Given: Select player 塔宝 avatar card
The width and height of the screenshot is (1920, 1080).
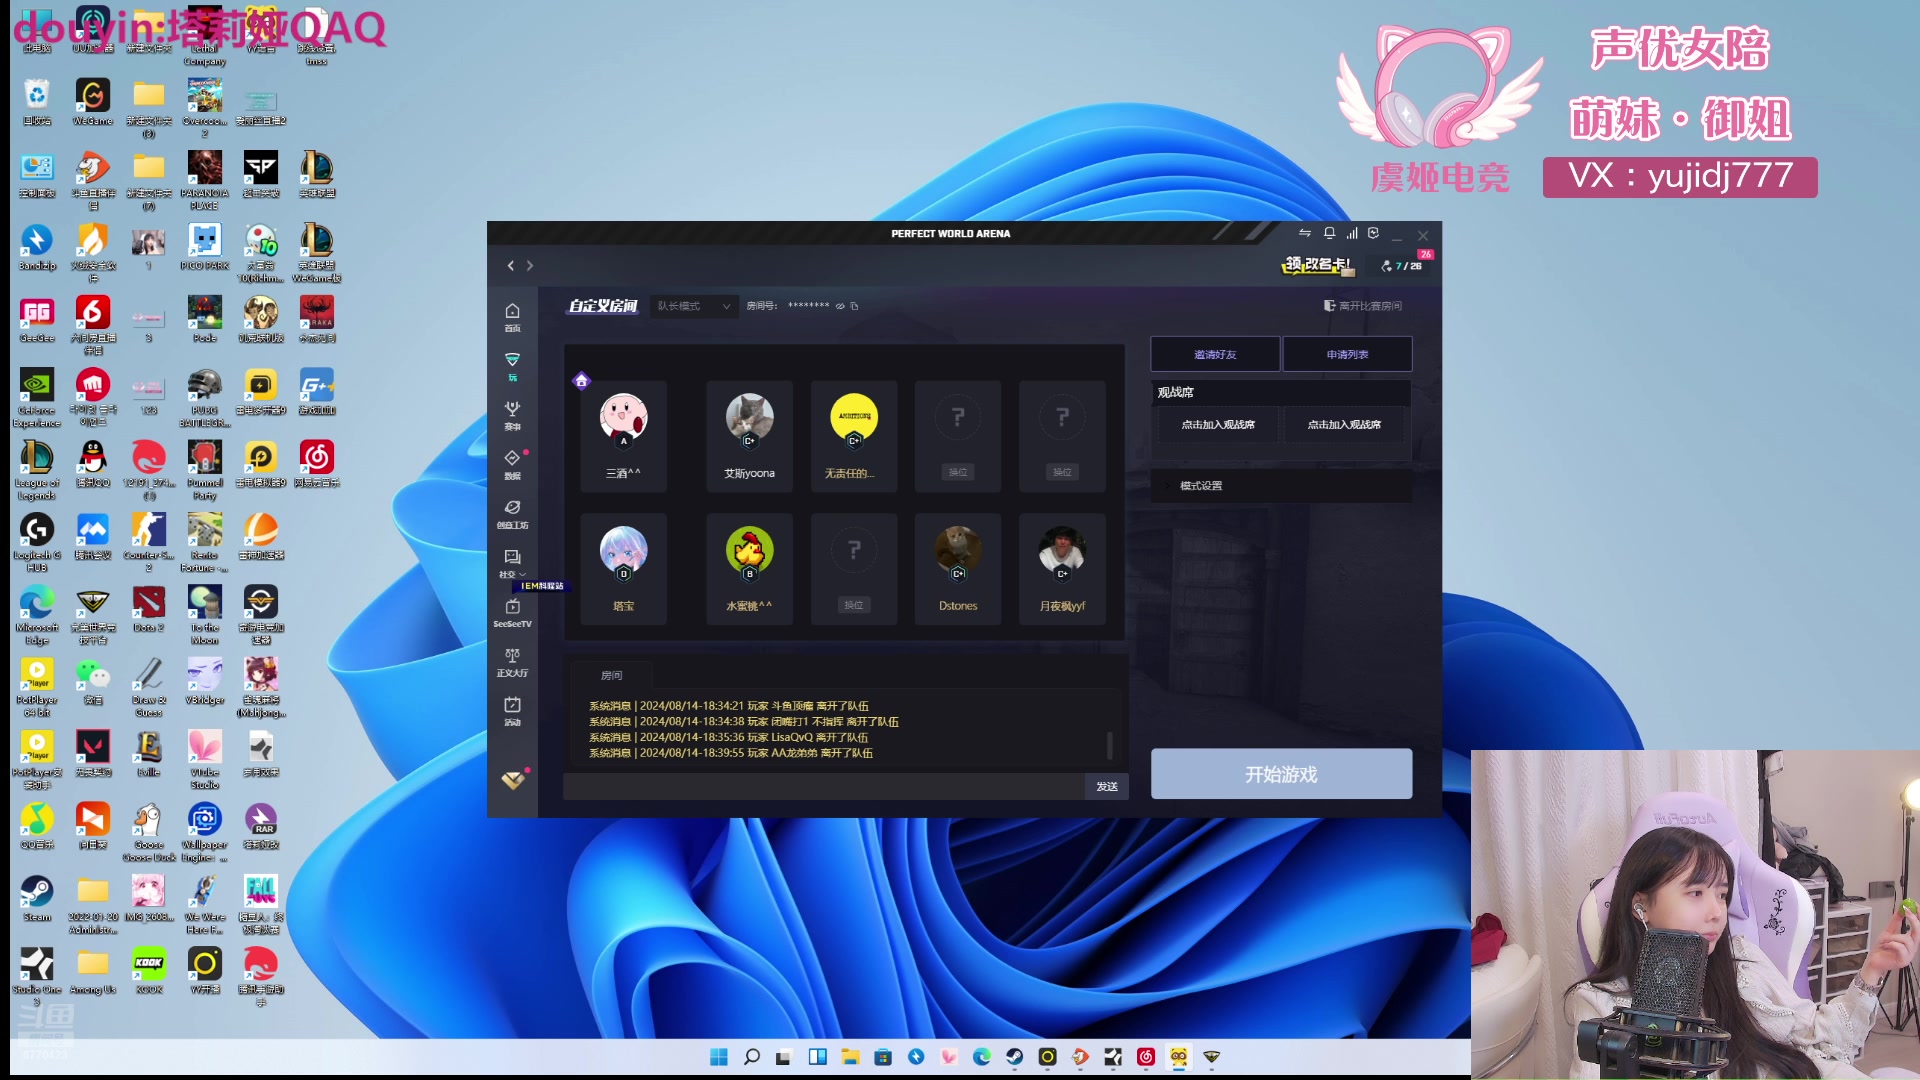Looking at the screenshot, I should click(x=623, y=569).
